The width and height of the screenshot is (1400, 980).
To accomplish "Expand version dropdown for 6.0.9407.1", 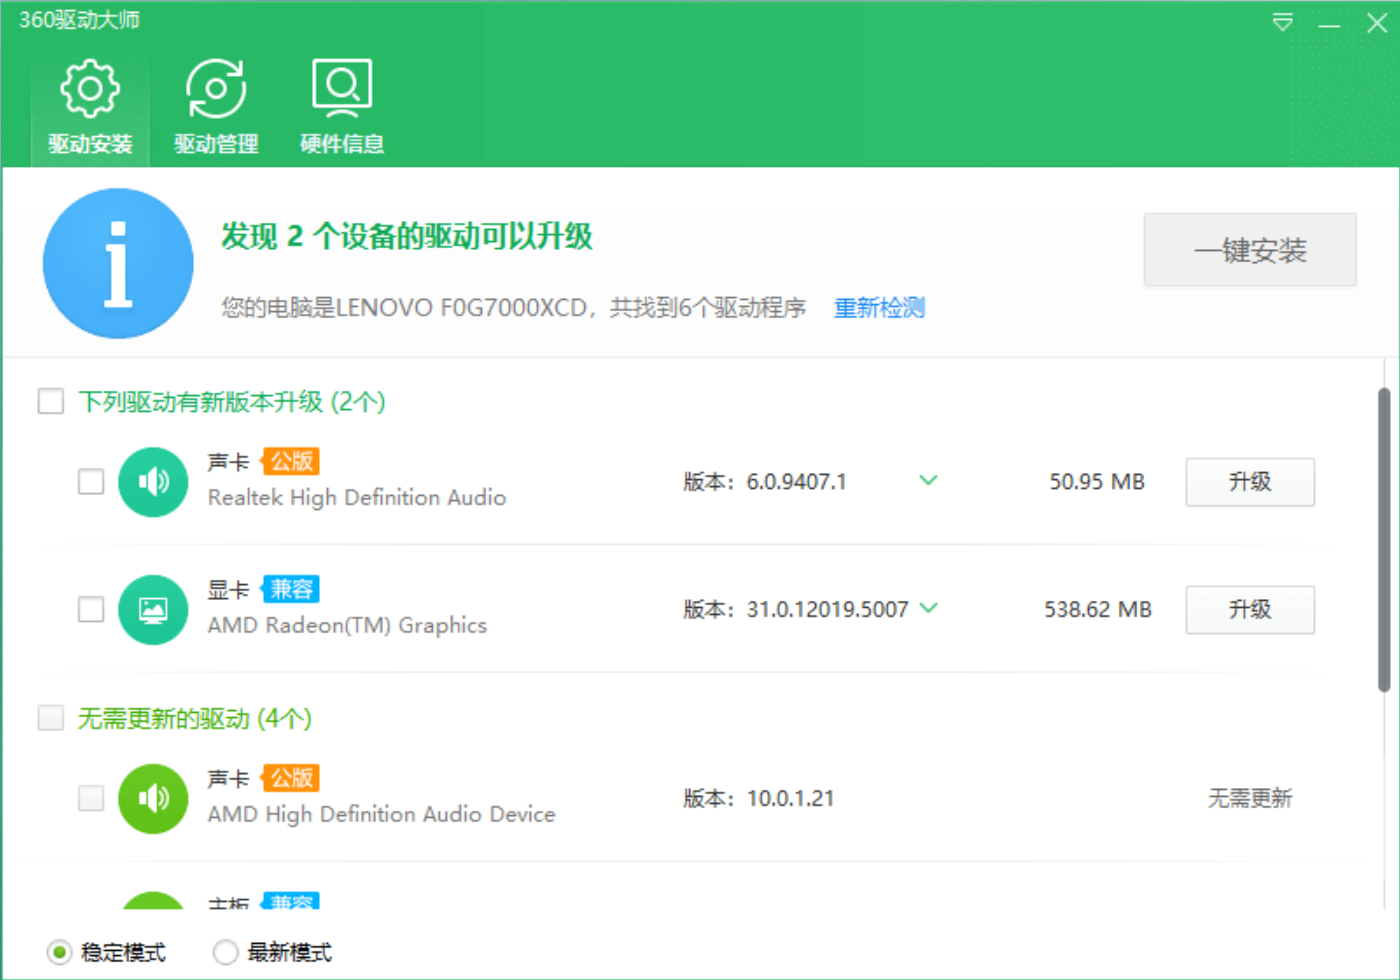I will point(928,481).
